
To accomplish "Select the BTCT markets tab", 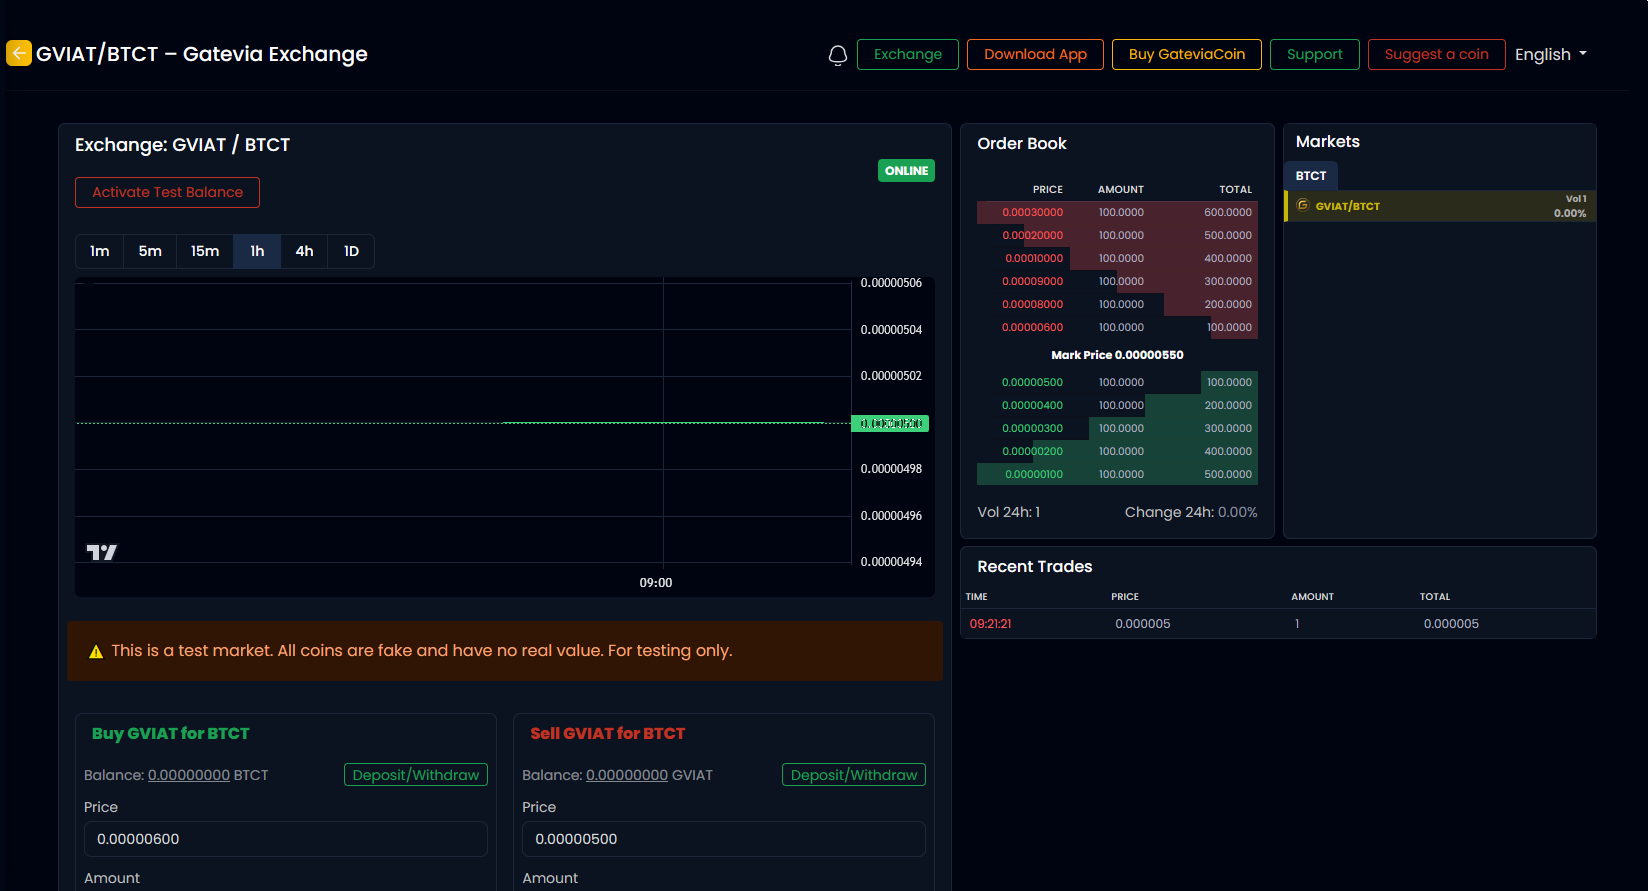I will pyautogui.click(x=1310, y=176).
